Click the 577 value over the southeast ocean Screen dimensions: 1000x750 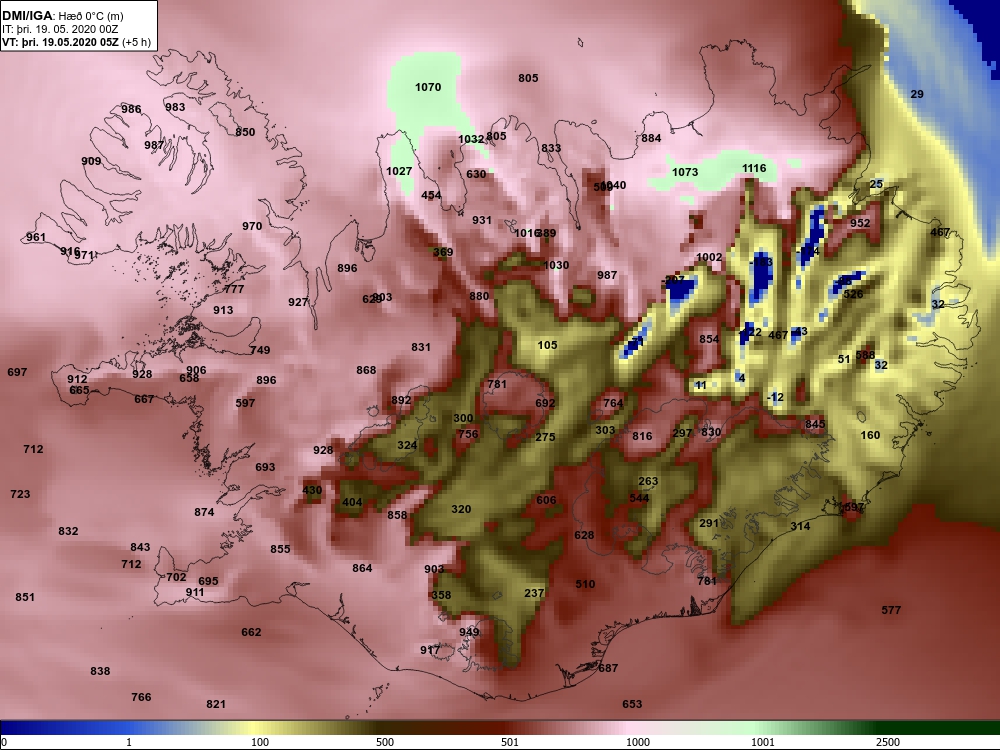[891, 610]
